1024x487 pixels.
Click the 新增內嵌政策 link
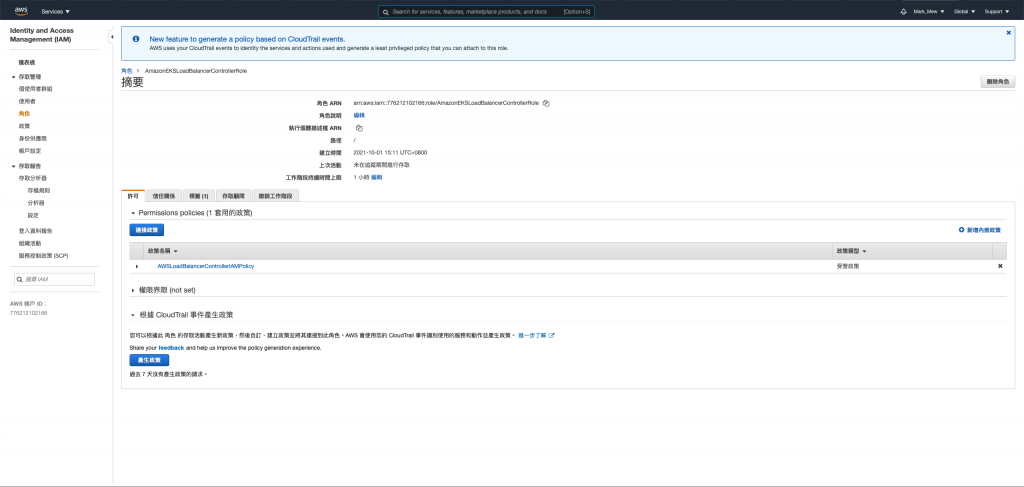coord(980,230)
